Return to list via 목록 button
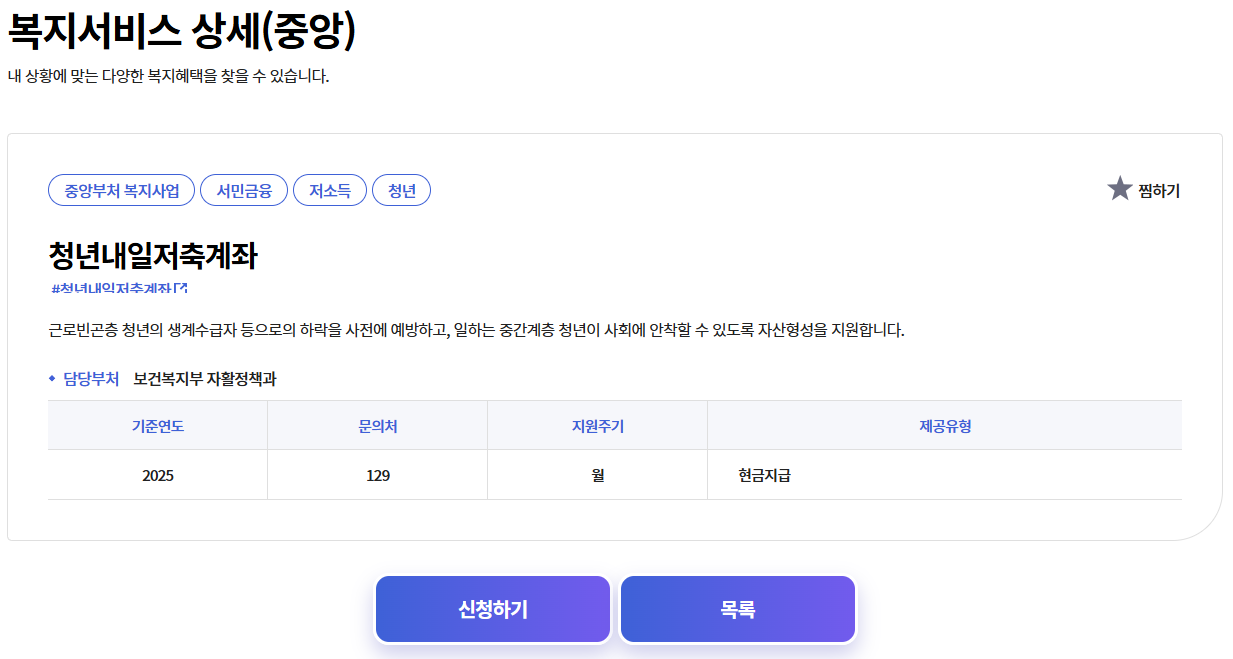 click(737, 608)
